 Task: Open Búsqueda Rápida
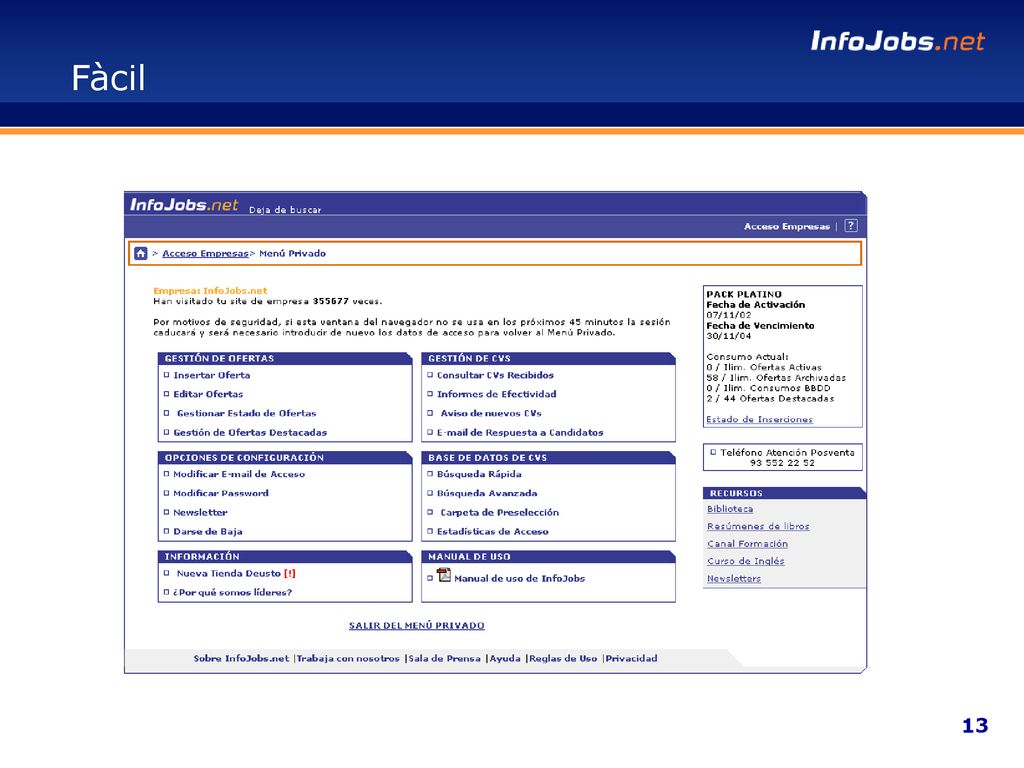point(479,474)
